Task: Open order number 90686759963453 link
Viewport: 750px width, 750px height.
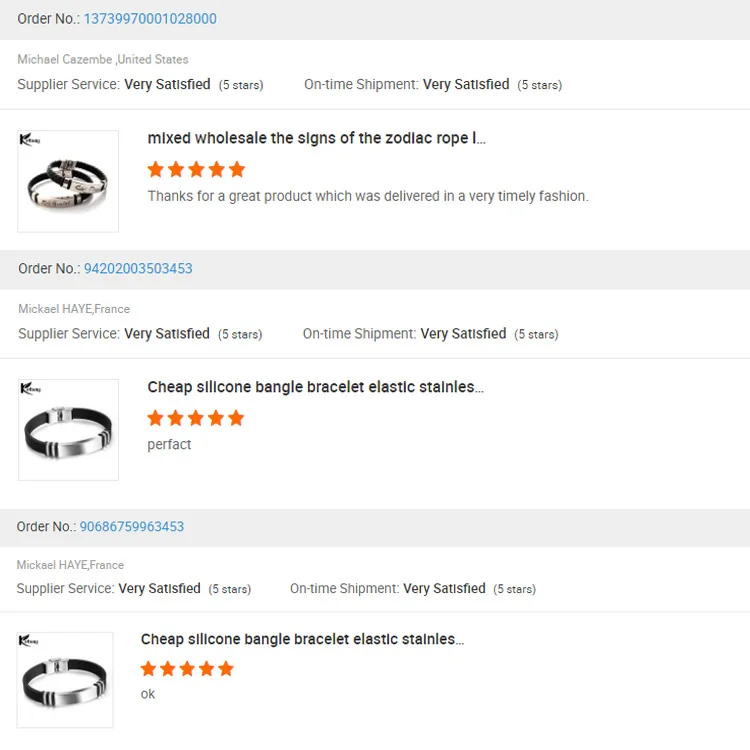Action: tap(132, 526)
